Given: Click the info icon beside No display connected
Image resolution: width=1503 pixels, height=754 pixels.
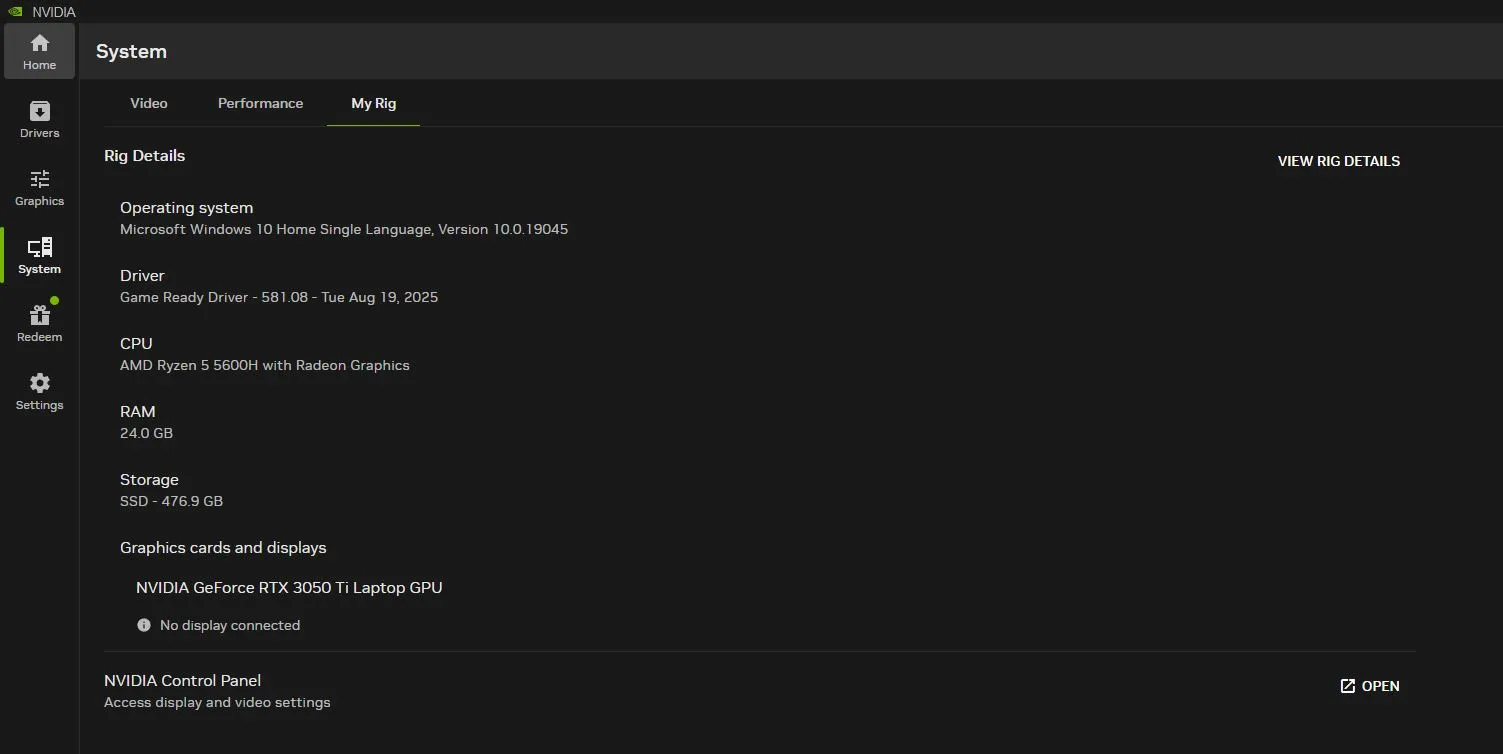Looking at the screenshot, I should (x=144, y=625).
